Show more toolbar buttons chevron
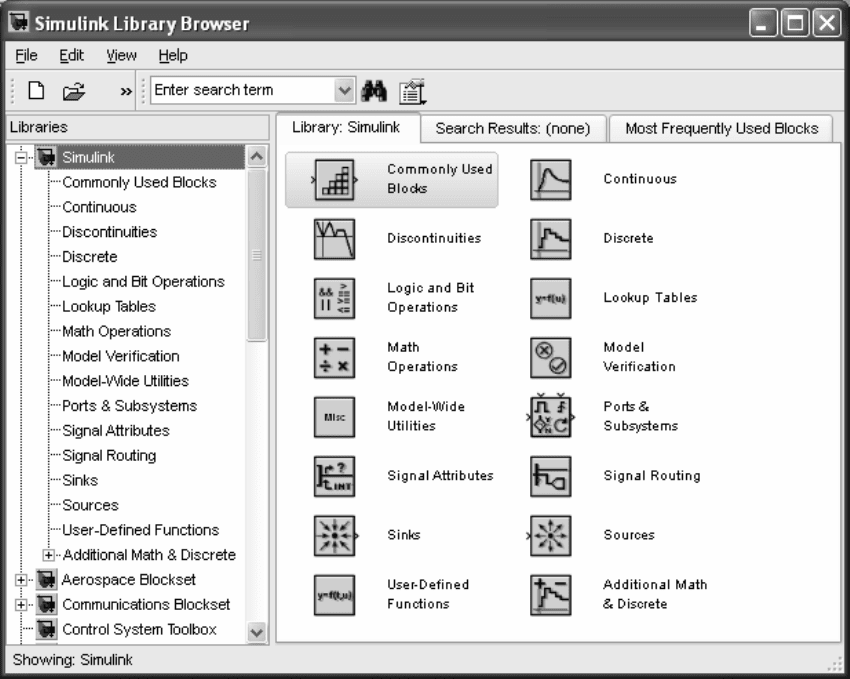The width and height of the screenshot is (850, 679). (x=126, y=92)
